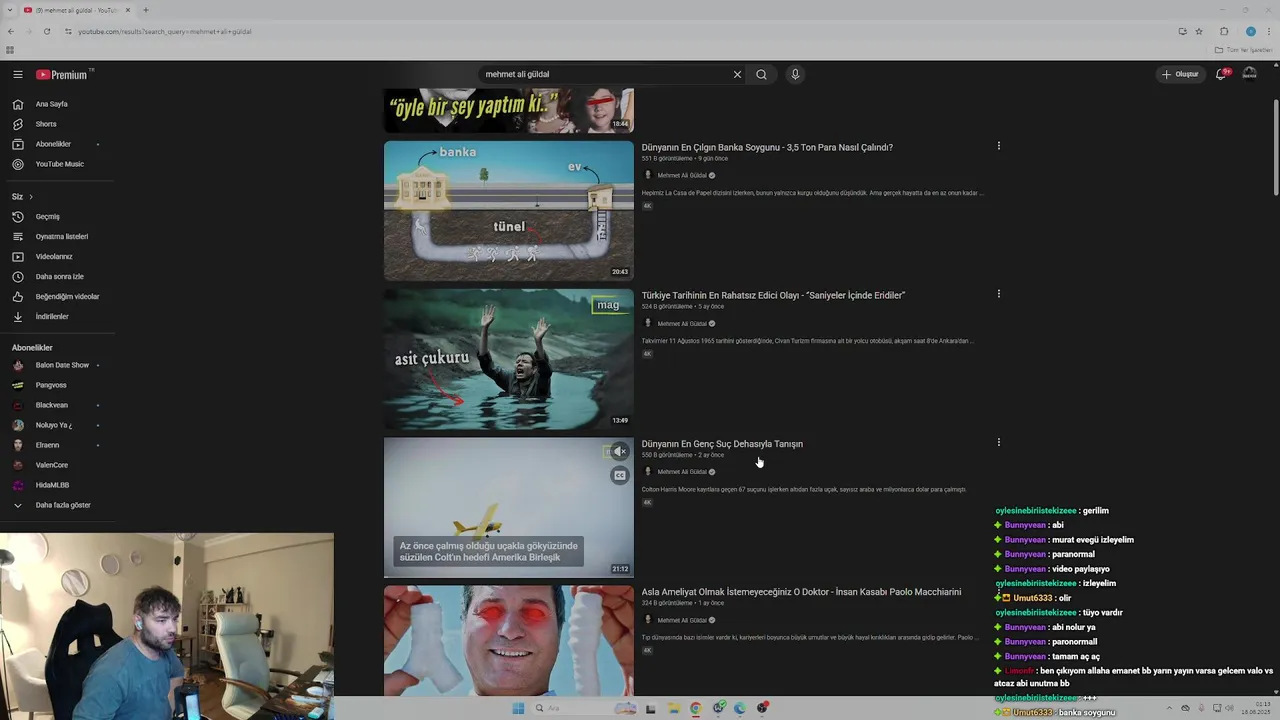Open 'Türkiye Tarihinin En Rahatsız Edici Olayı' title
Image resolution: width=1280 pixels, height=720 pixels.
pos(773,295)
